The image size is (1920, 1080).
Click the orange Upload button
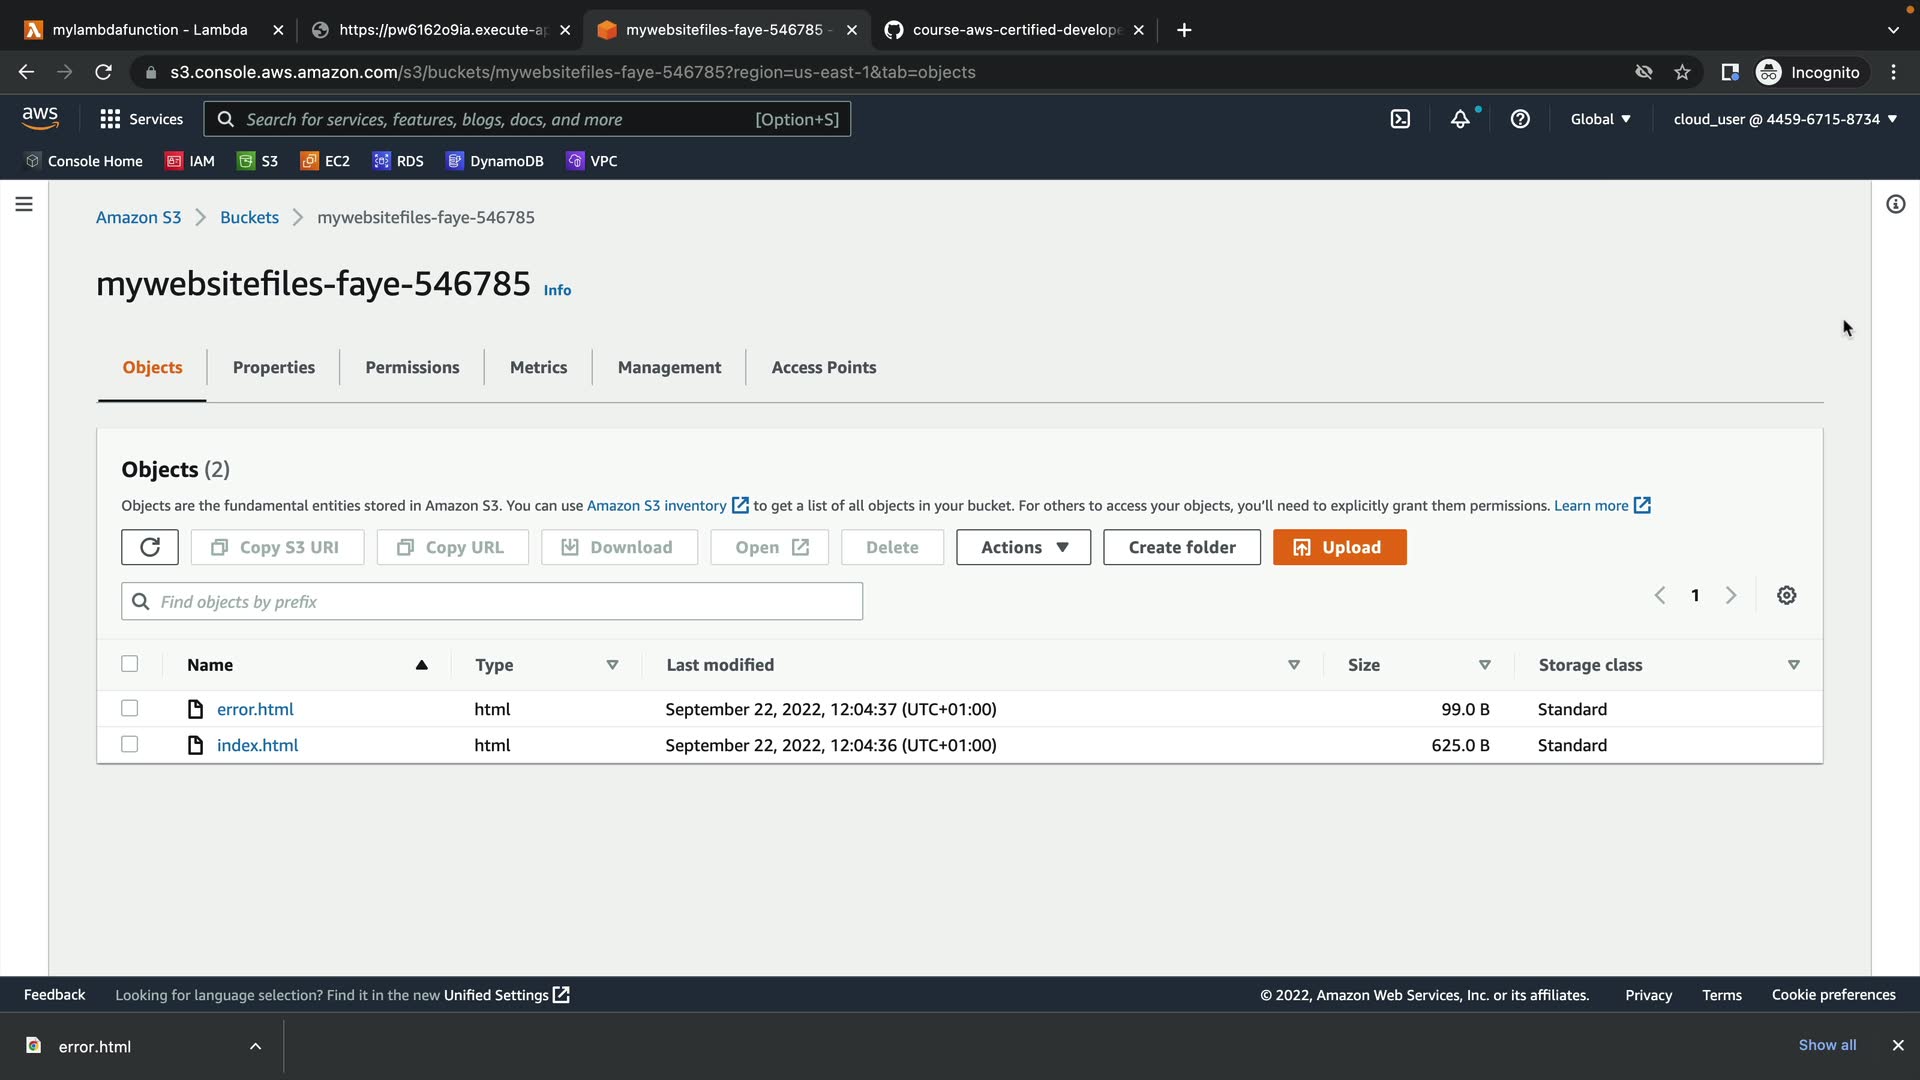pyautogui.click(x=1339, y=547)
